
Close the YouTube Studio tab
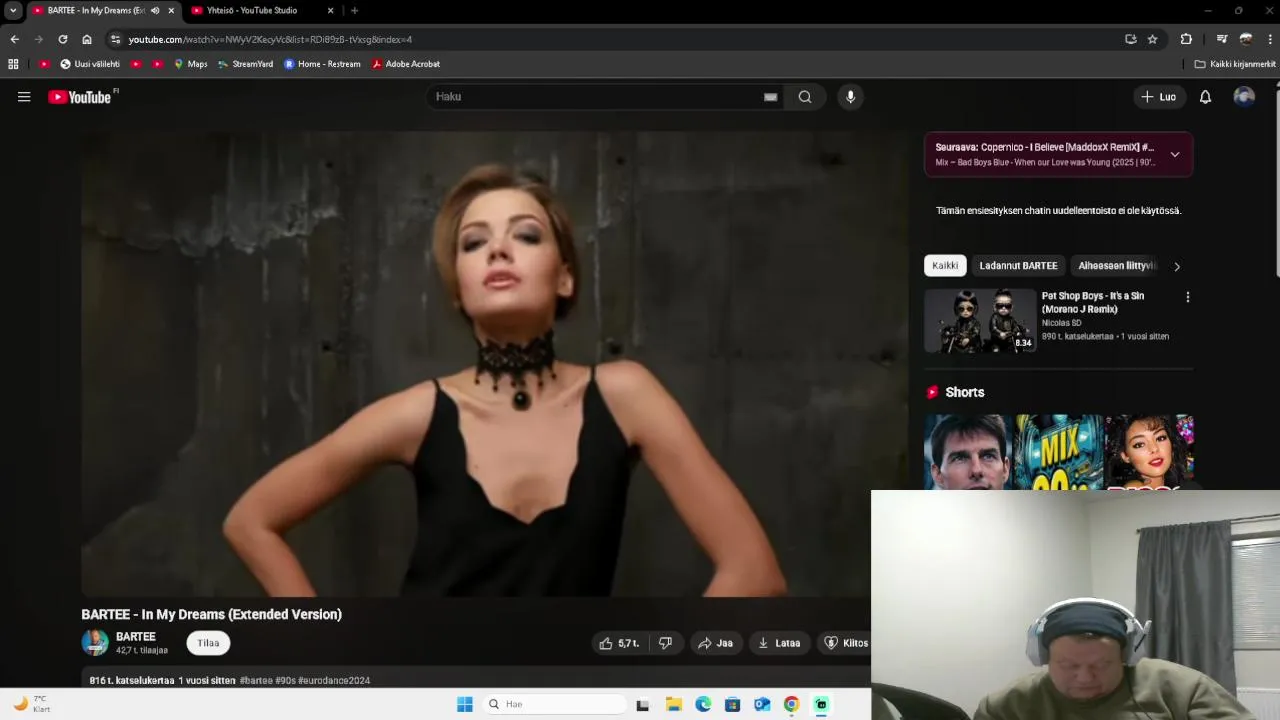(331, 11)
